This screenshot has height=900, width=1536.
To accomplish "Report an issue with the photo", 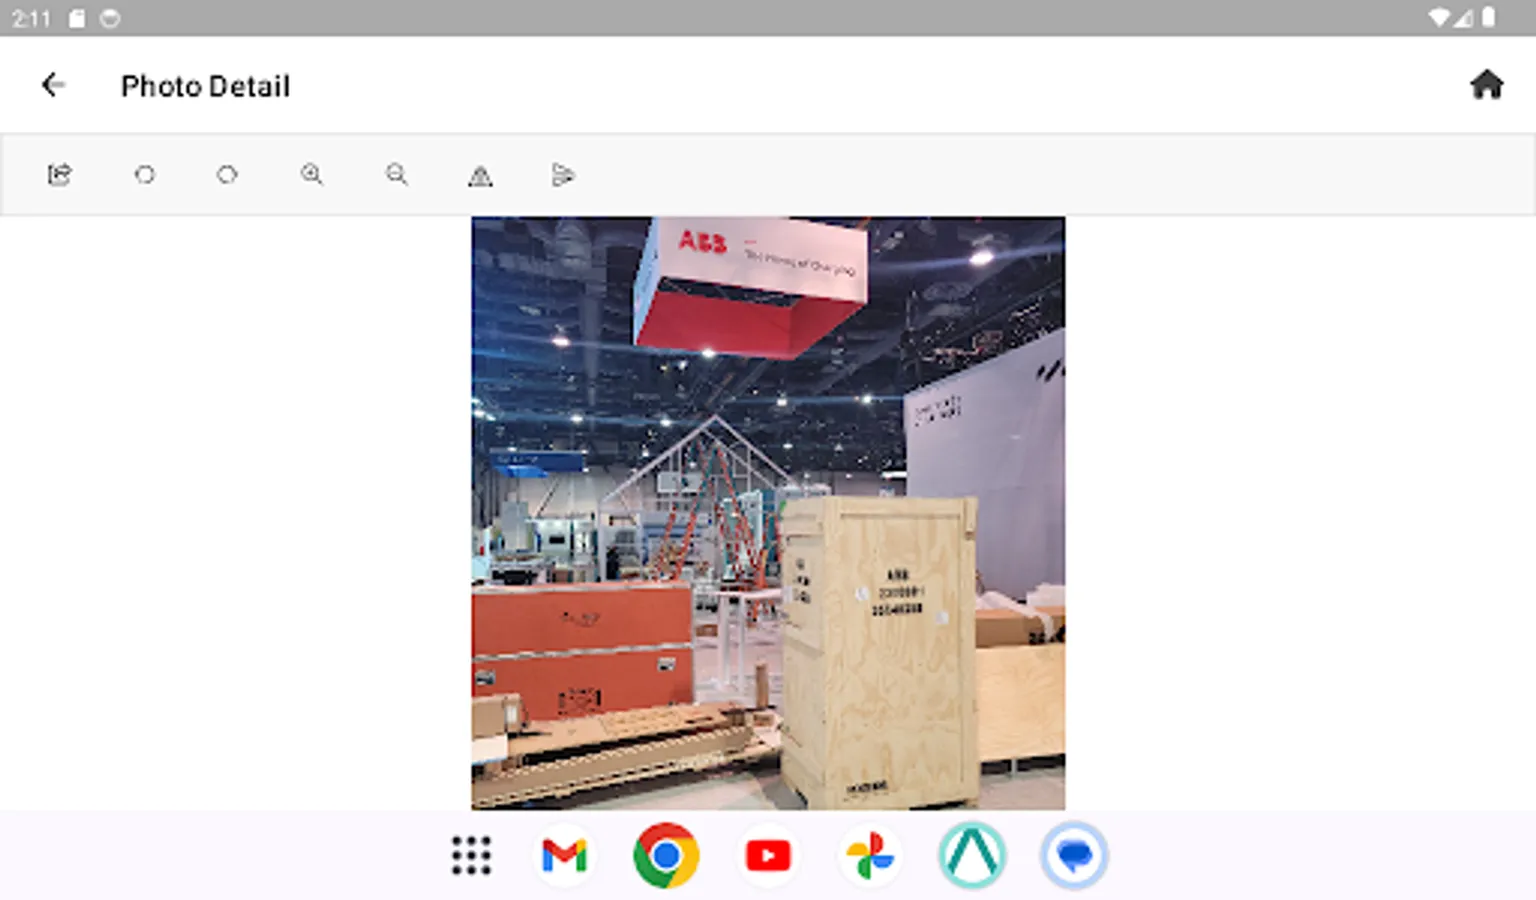I will [x=479, y=175].
